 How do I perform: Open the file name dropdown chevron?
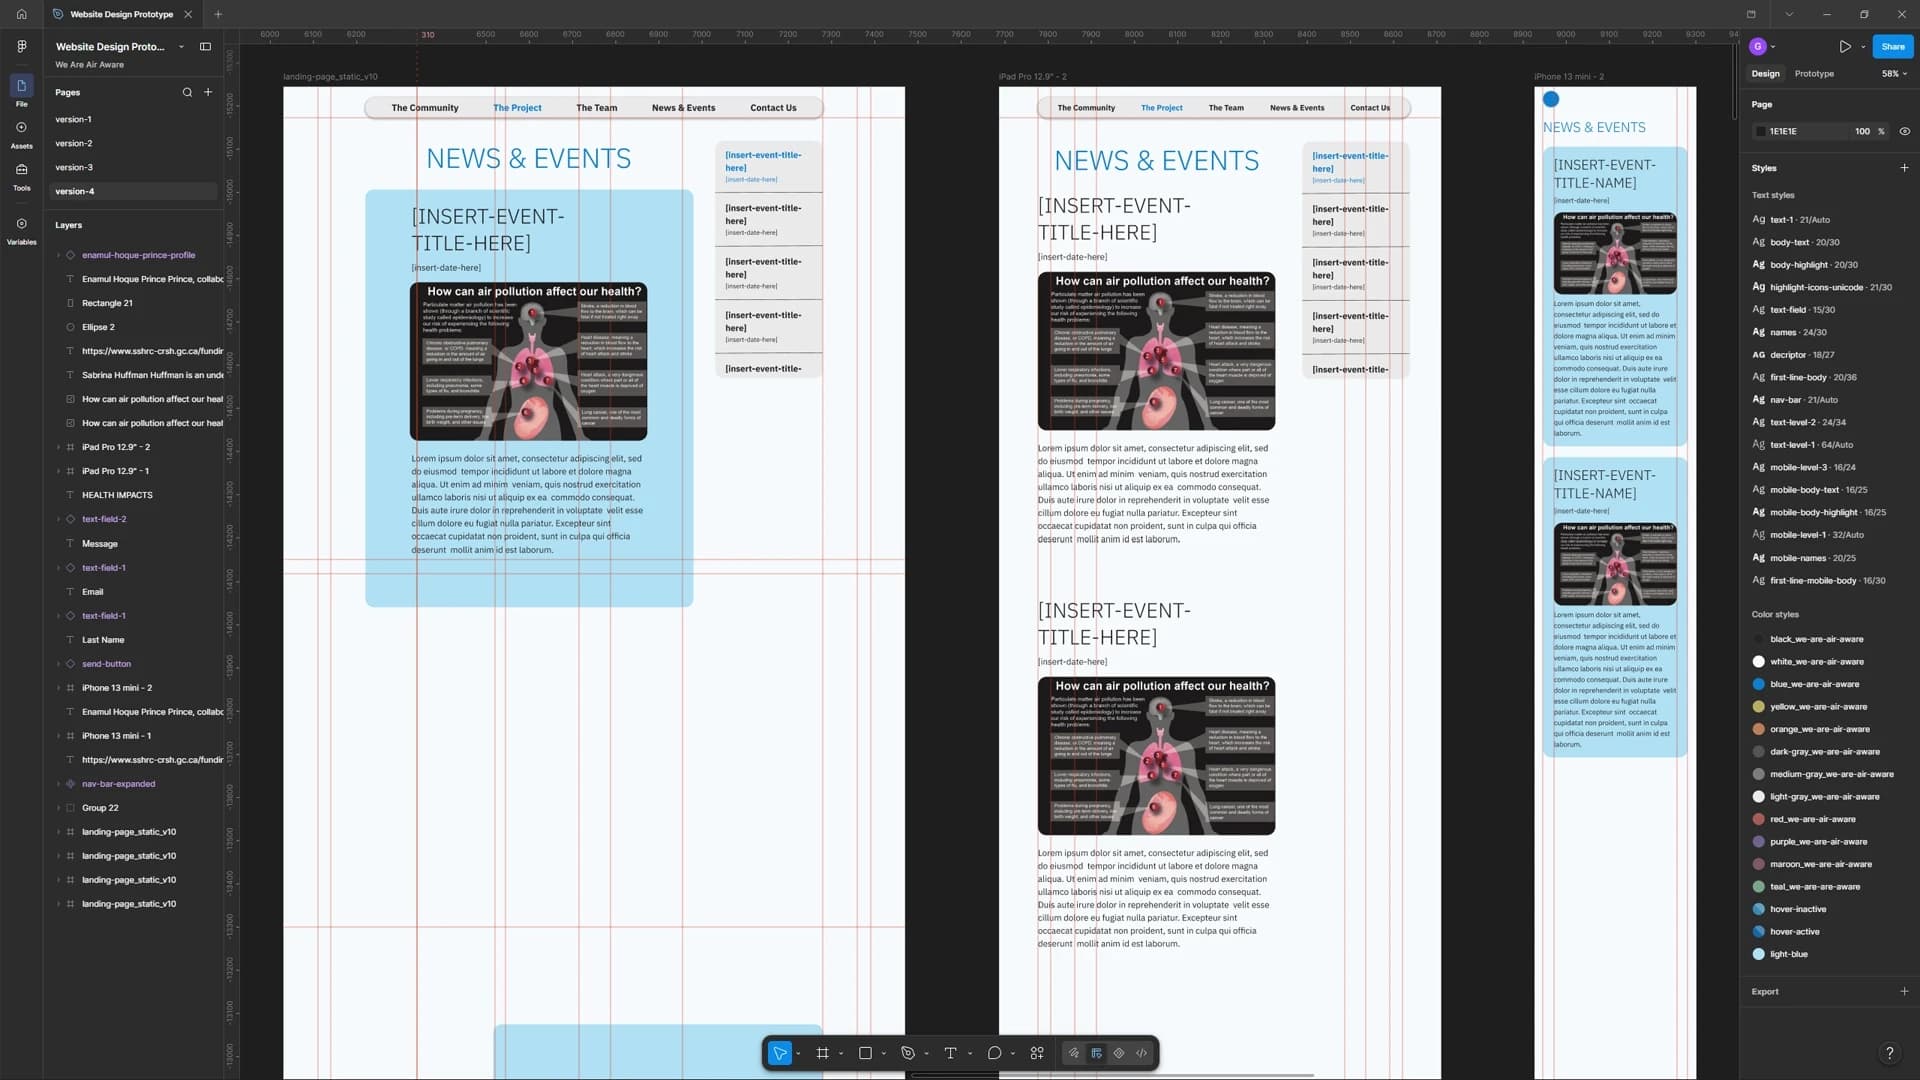(181, 47)
